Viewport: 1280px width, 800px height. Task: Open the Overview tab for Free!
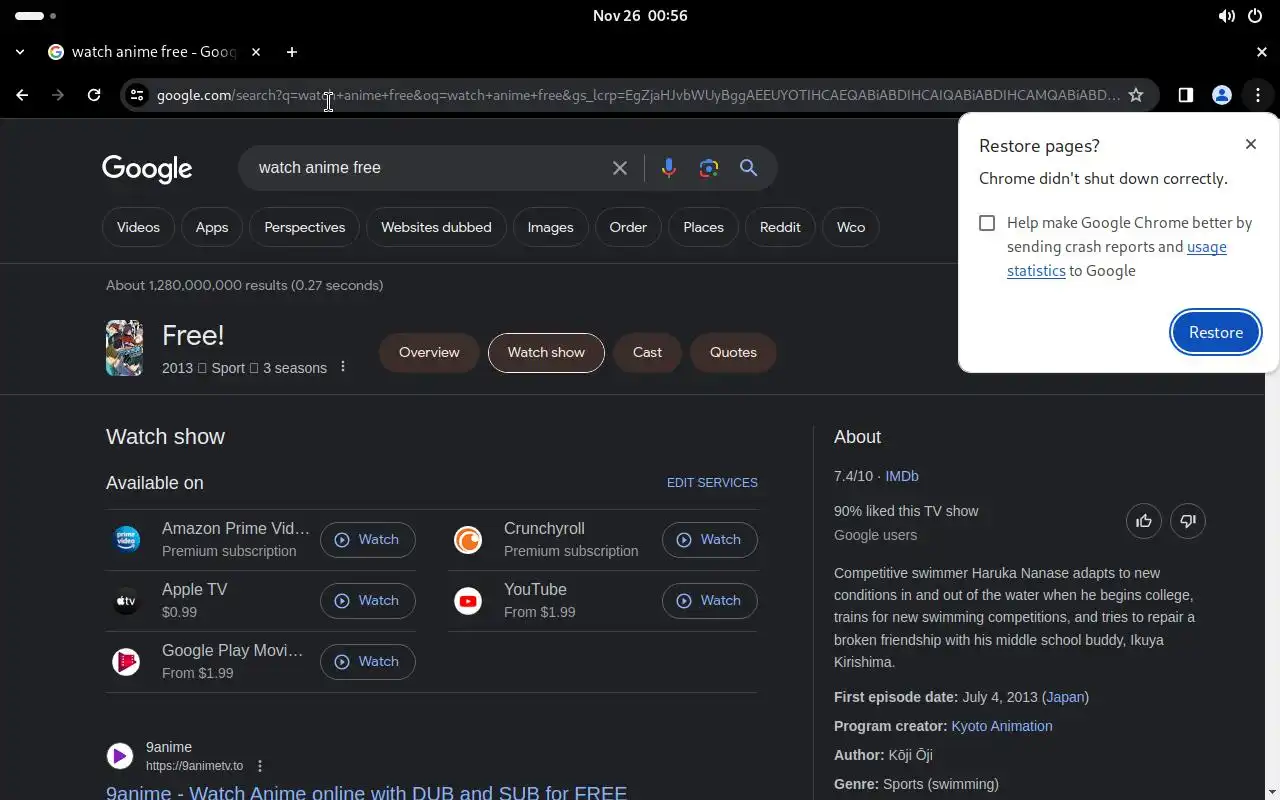tap(429, 352)
